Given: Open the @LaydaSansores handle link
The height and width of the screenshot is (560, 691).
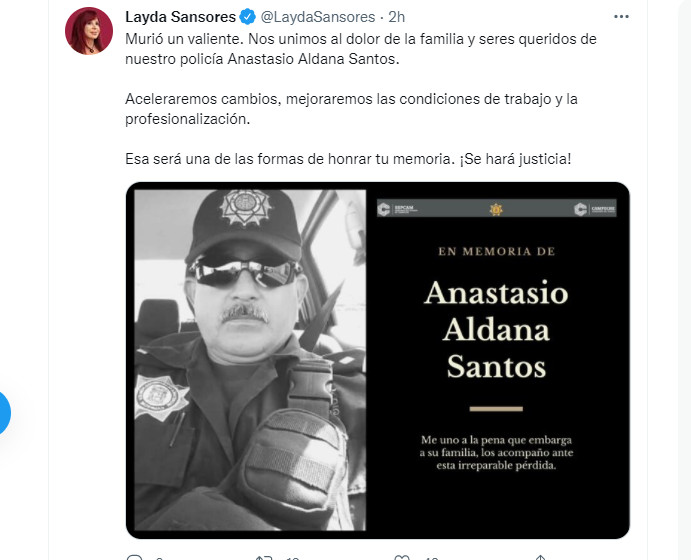Looking at the screenshot, I should click(x=318, y=17).
